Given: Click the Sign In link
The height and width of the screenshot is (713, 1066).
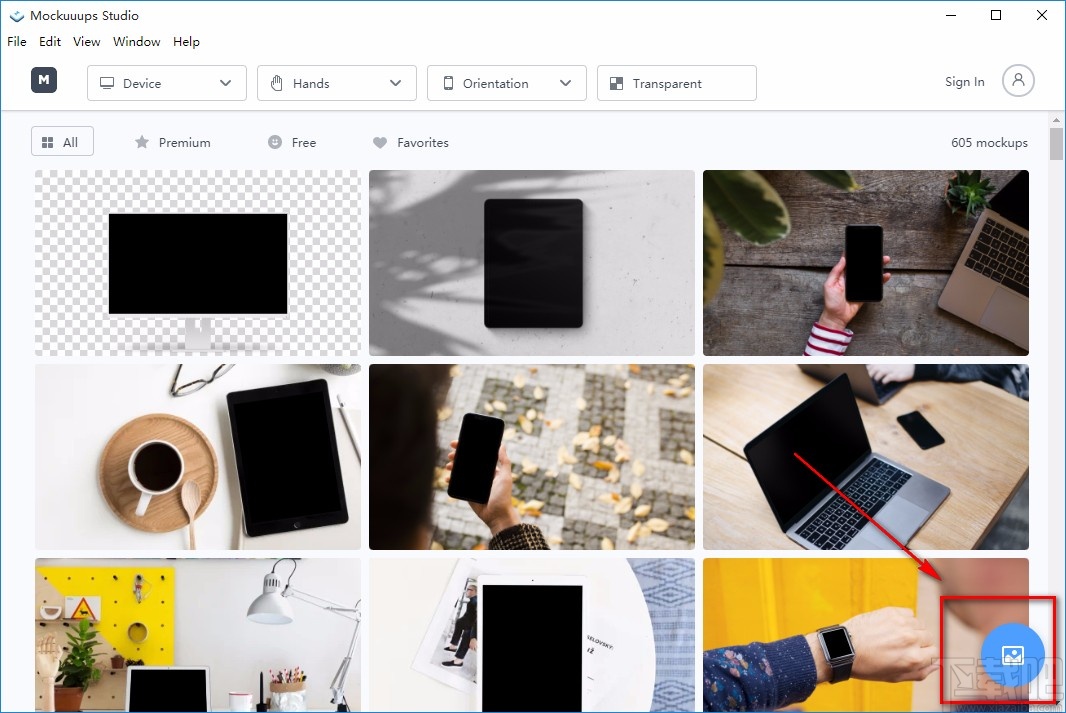Looking at the screenshot, I should (963, 82).
